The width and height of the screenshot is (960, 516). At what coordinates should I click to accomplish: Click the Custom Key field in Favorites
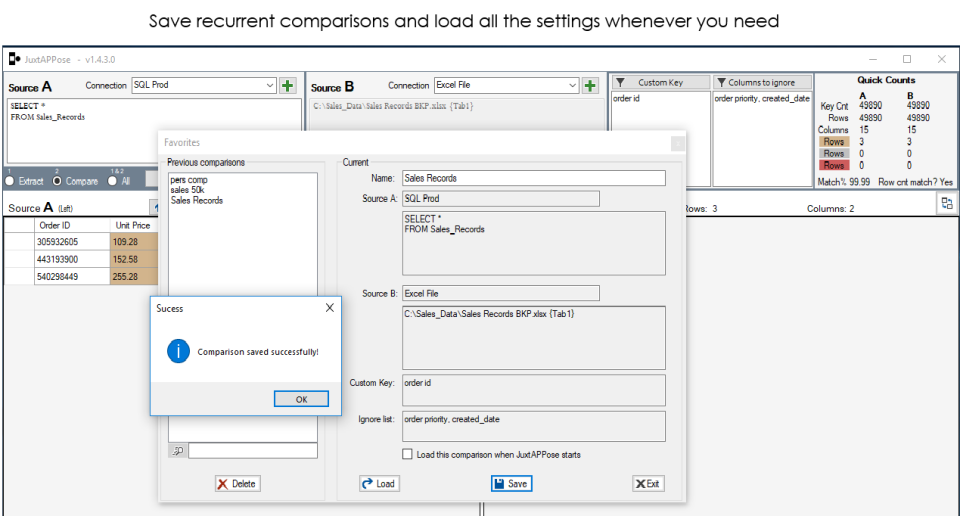click(534, 390)
